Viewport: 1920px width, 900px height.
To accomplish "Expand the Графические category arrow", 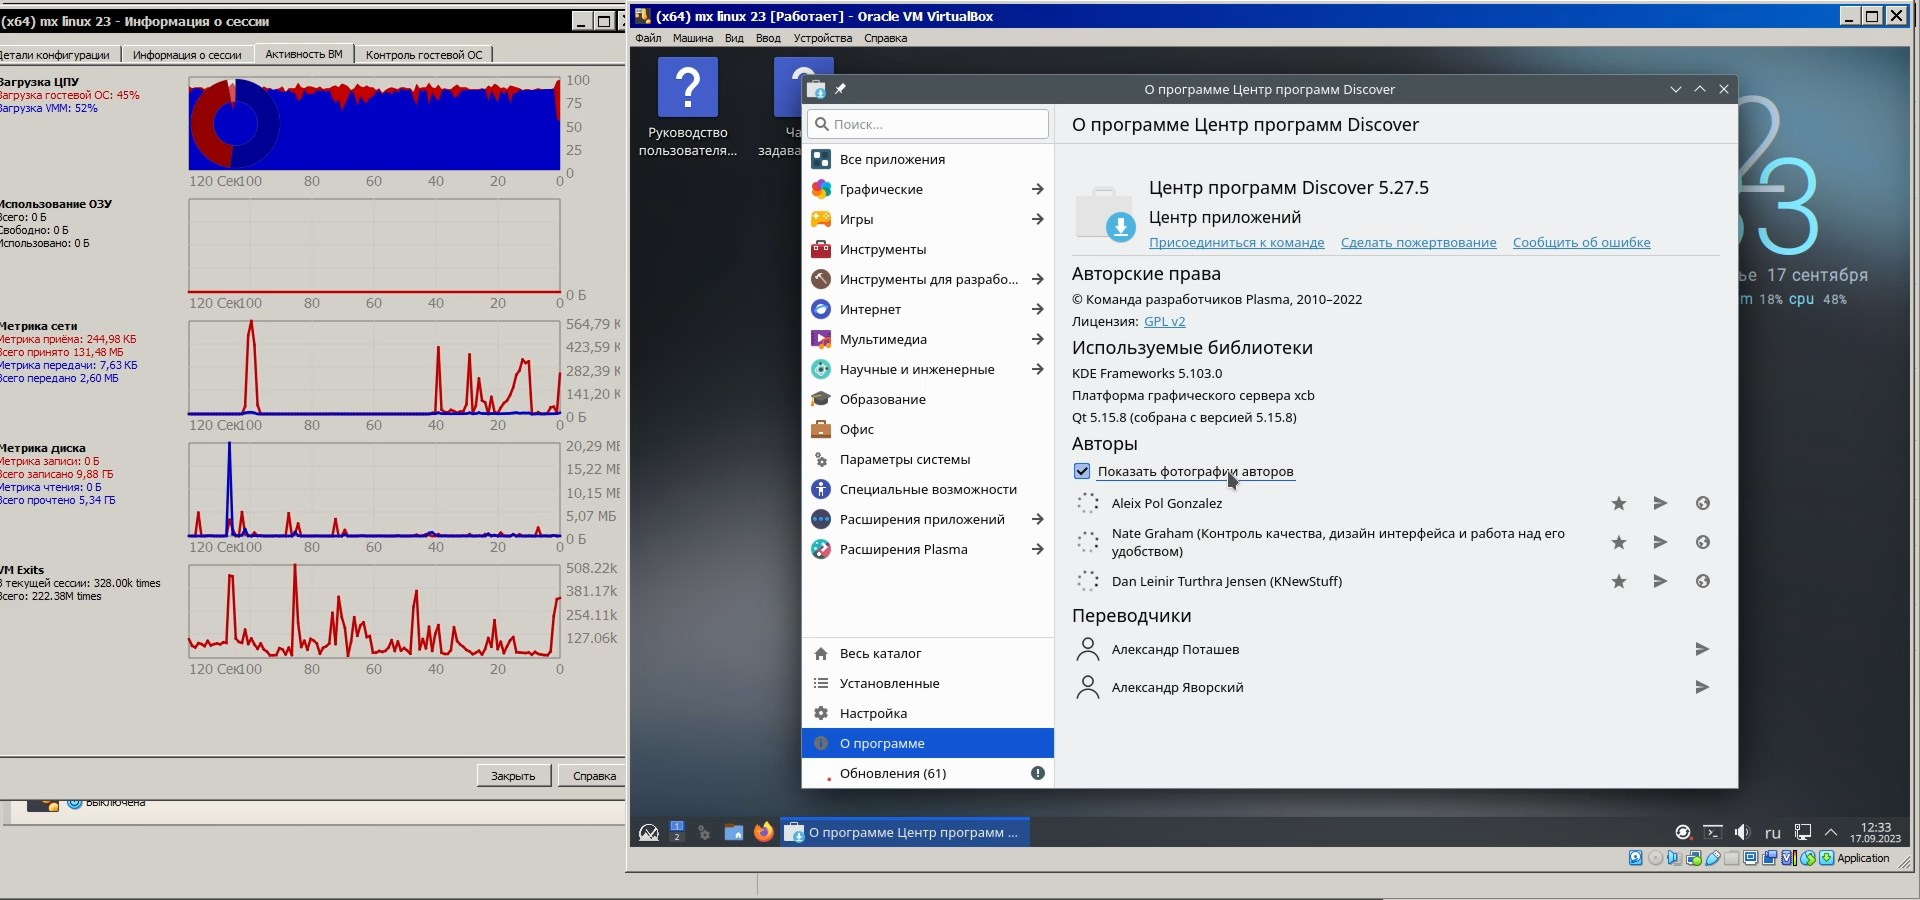I will click(x=1037, y=189).
